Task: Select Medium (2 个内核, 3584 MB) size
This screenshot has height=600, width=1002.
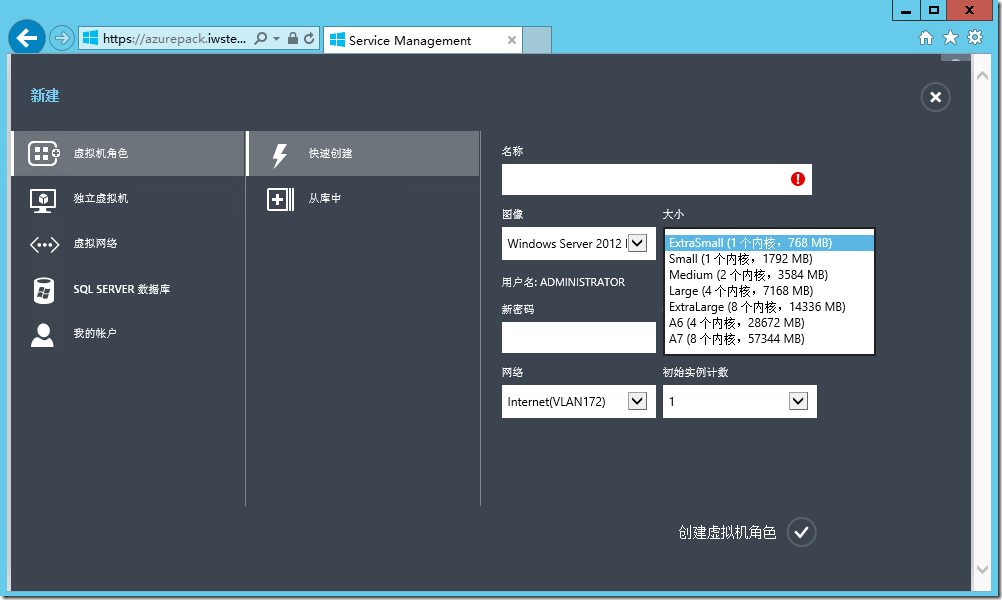Action: pyautogui.click(x=769, y=275)
